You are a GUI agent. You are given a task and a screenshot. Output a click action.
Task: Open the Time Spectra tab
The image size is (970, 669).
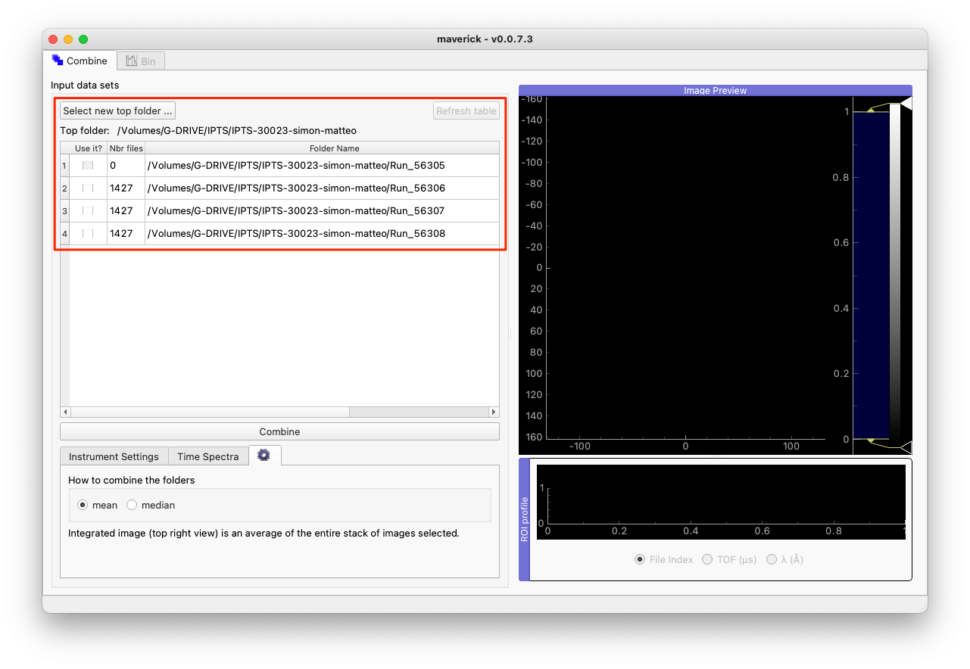(208, 457)
